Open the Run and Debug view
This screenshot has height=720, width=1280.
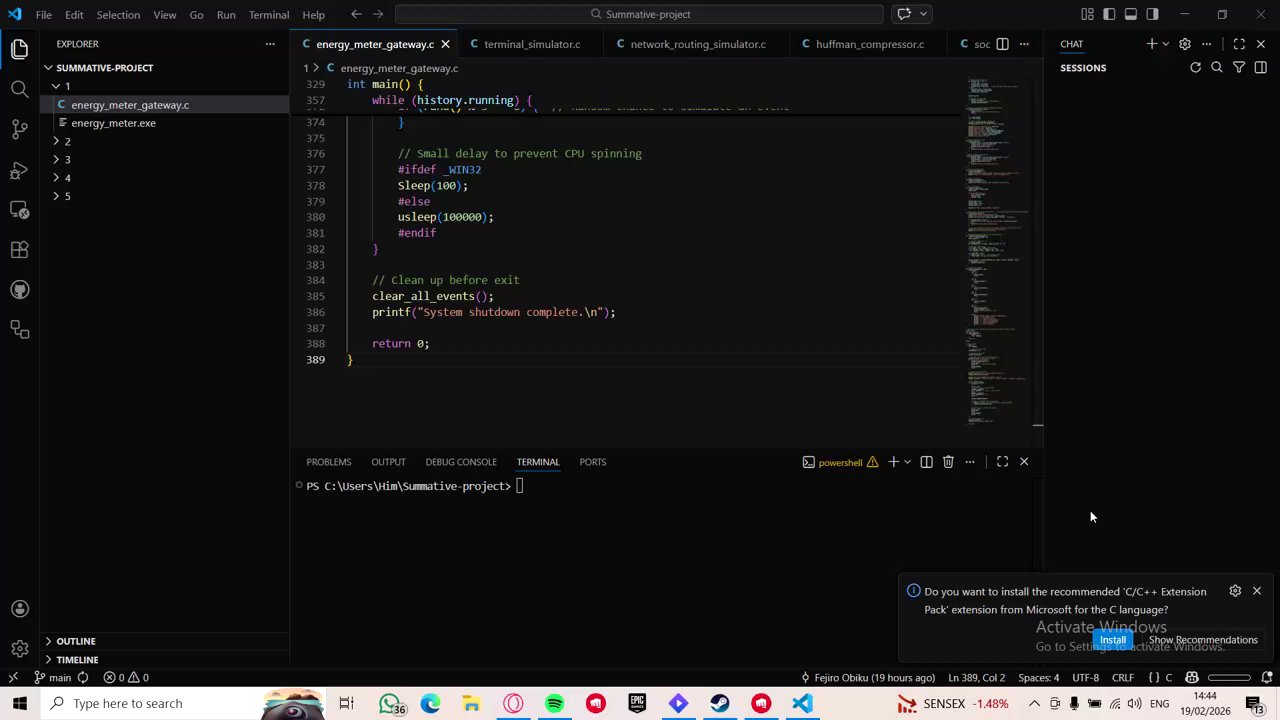click(x=19, y=170)
